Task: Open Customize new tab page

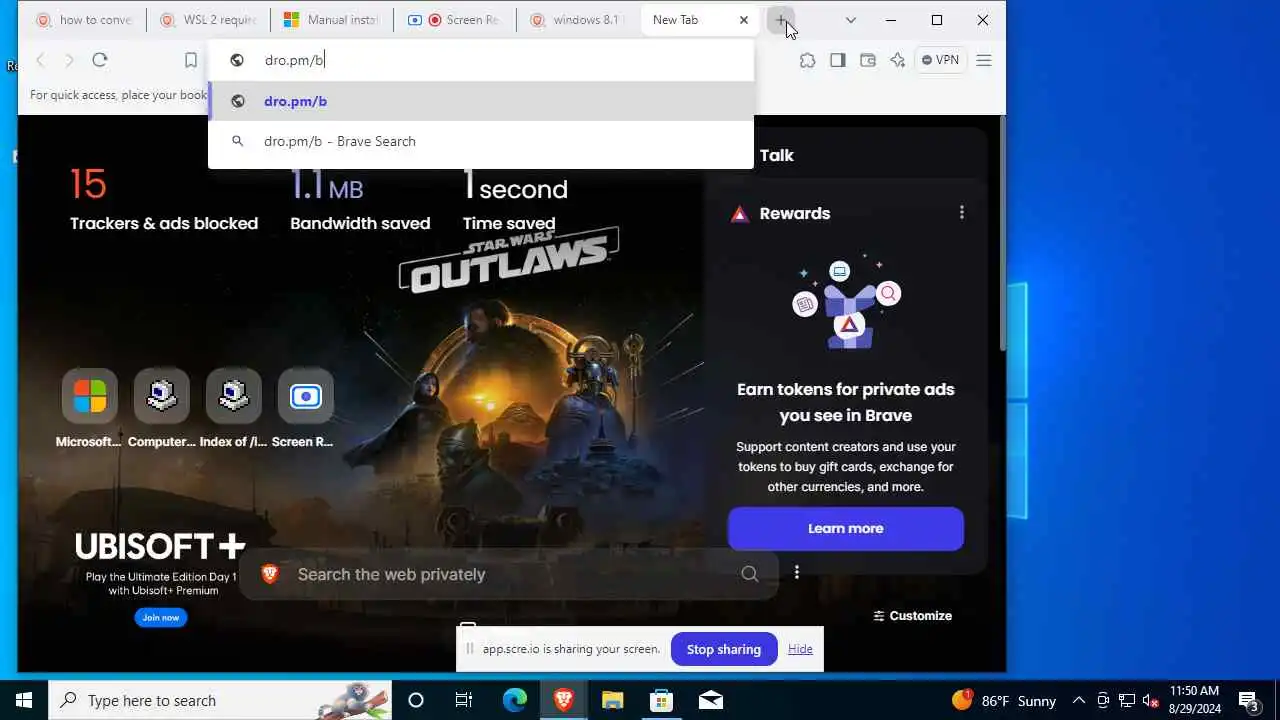Action: (x=912, y=616)
